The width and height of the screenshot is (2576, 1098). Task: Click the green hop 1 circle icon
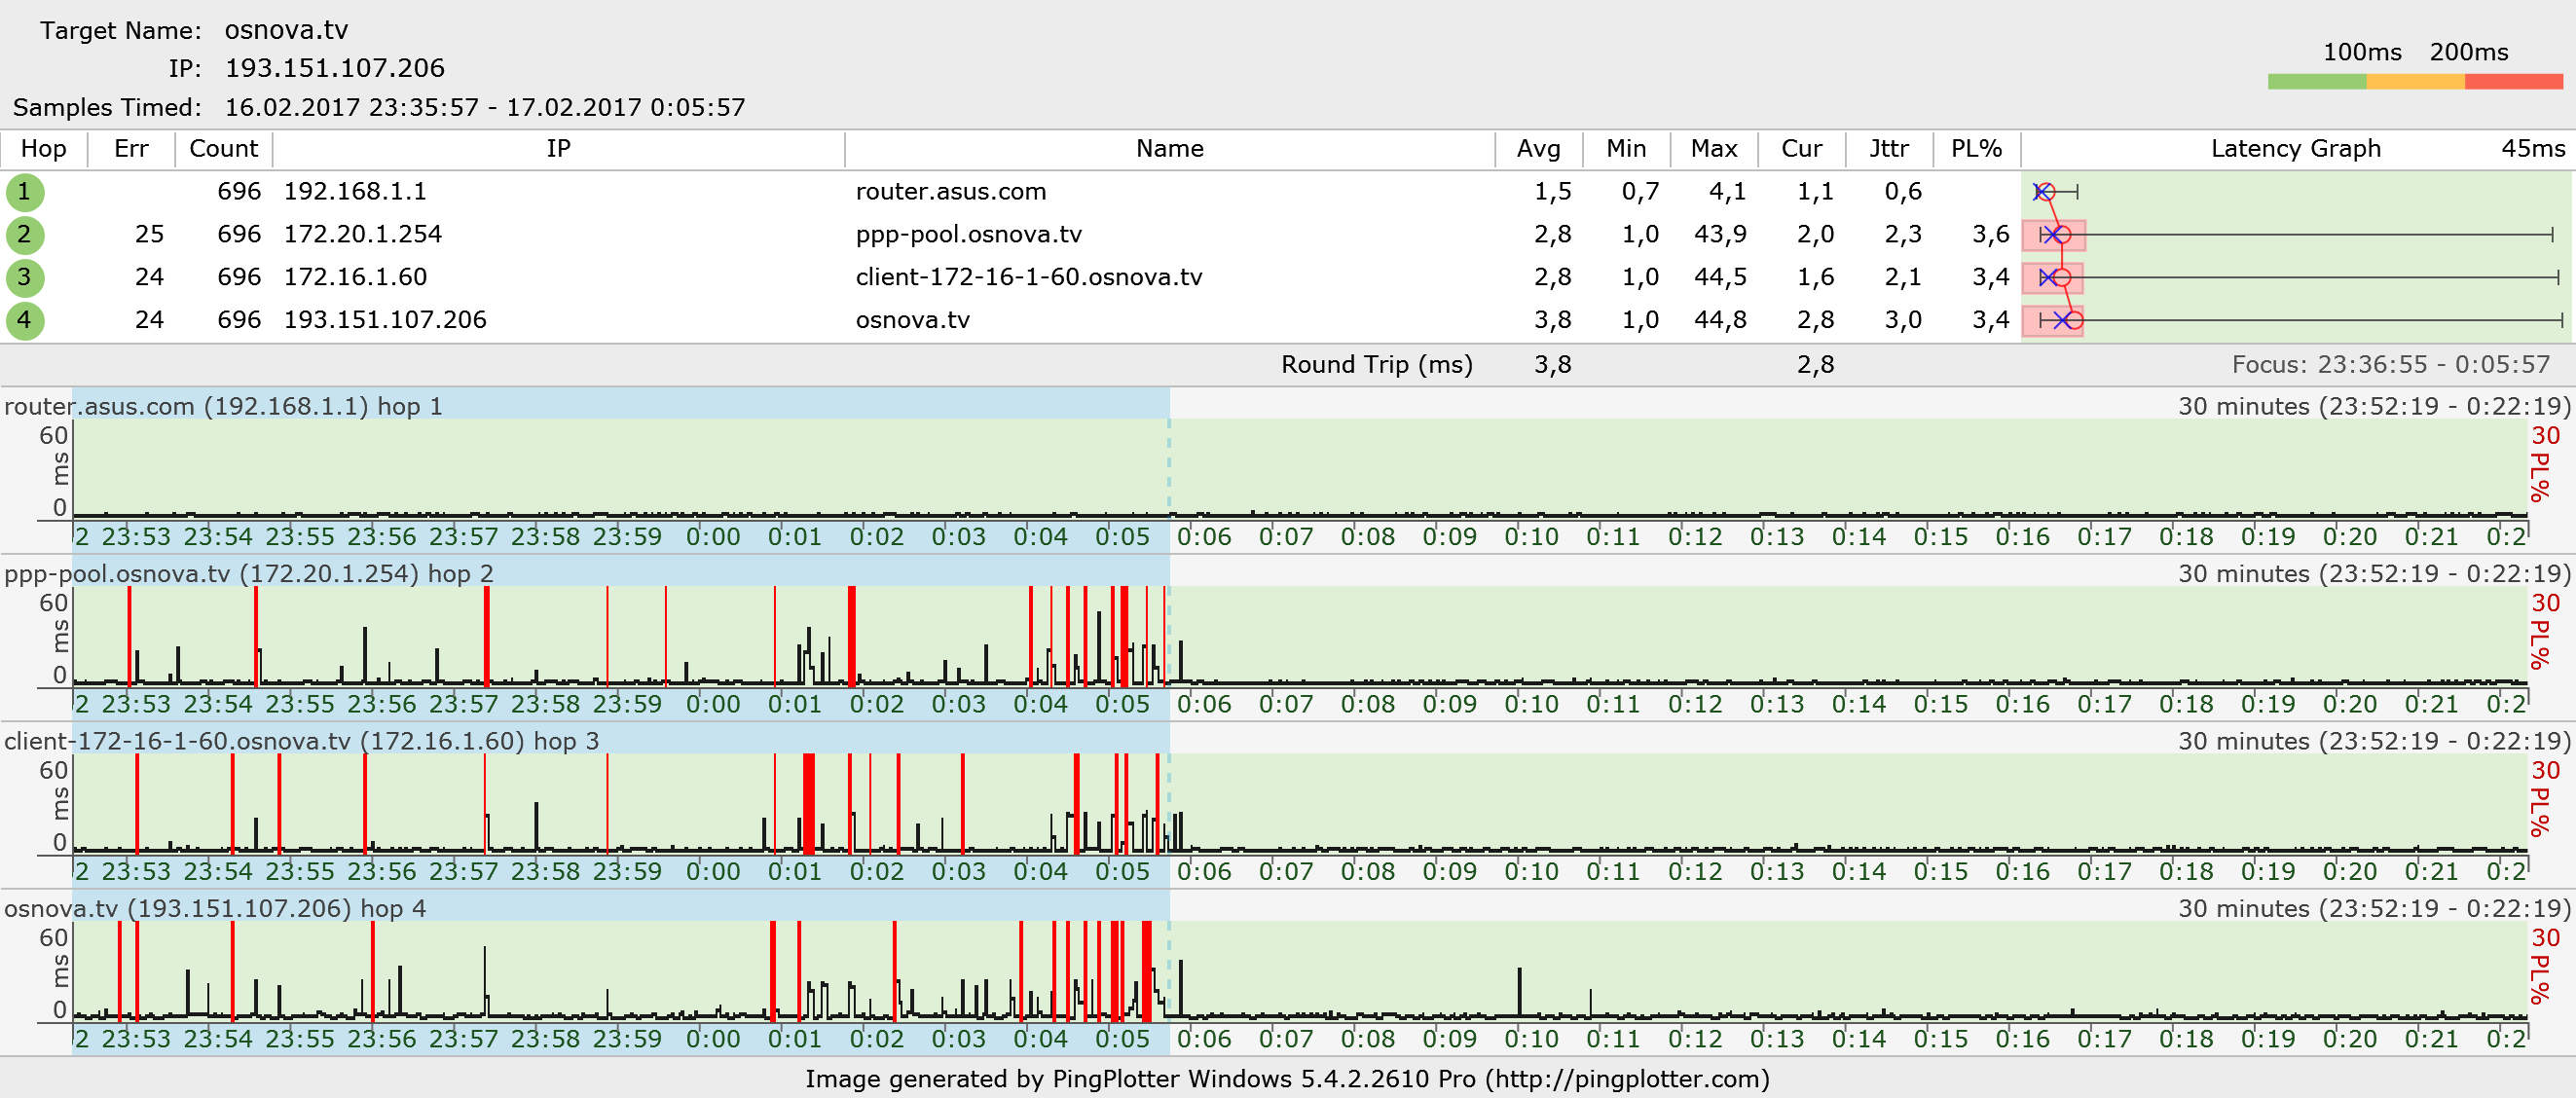24,192
